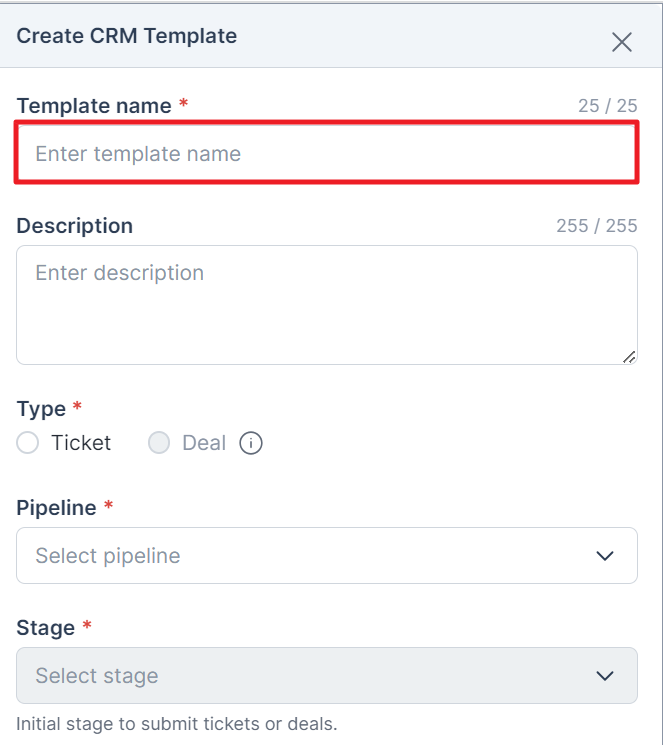663x745 pixels.
Task: Focus the Enter template name field
Action: [327, 153]
